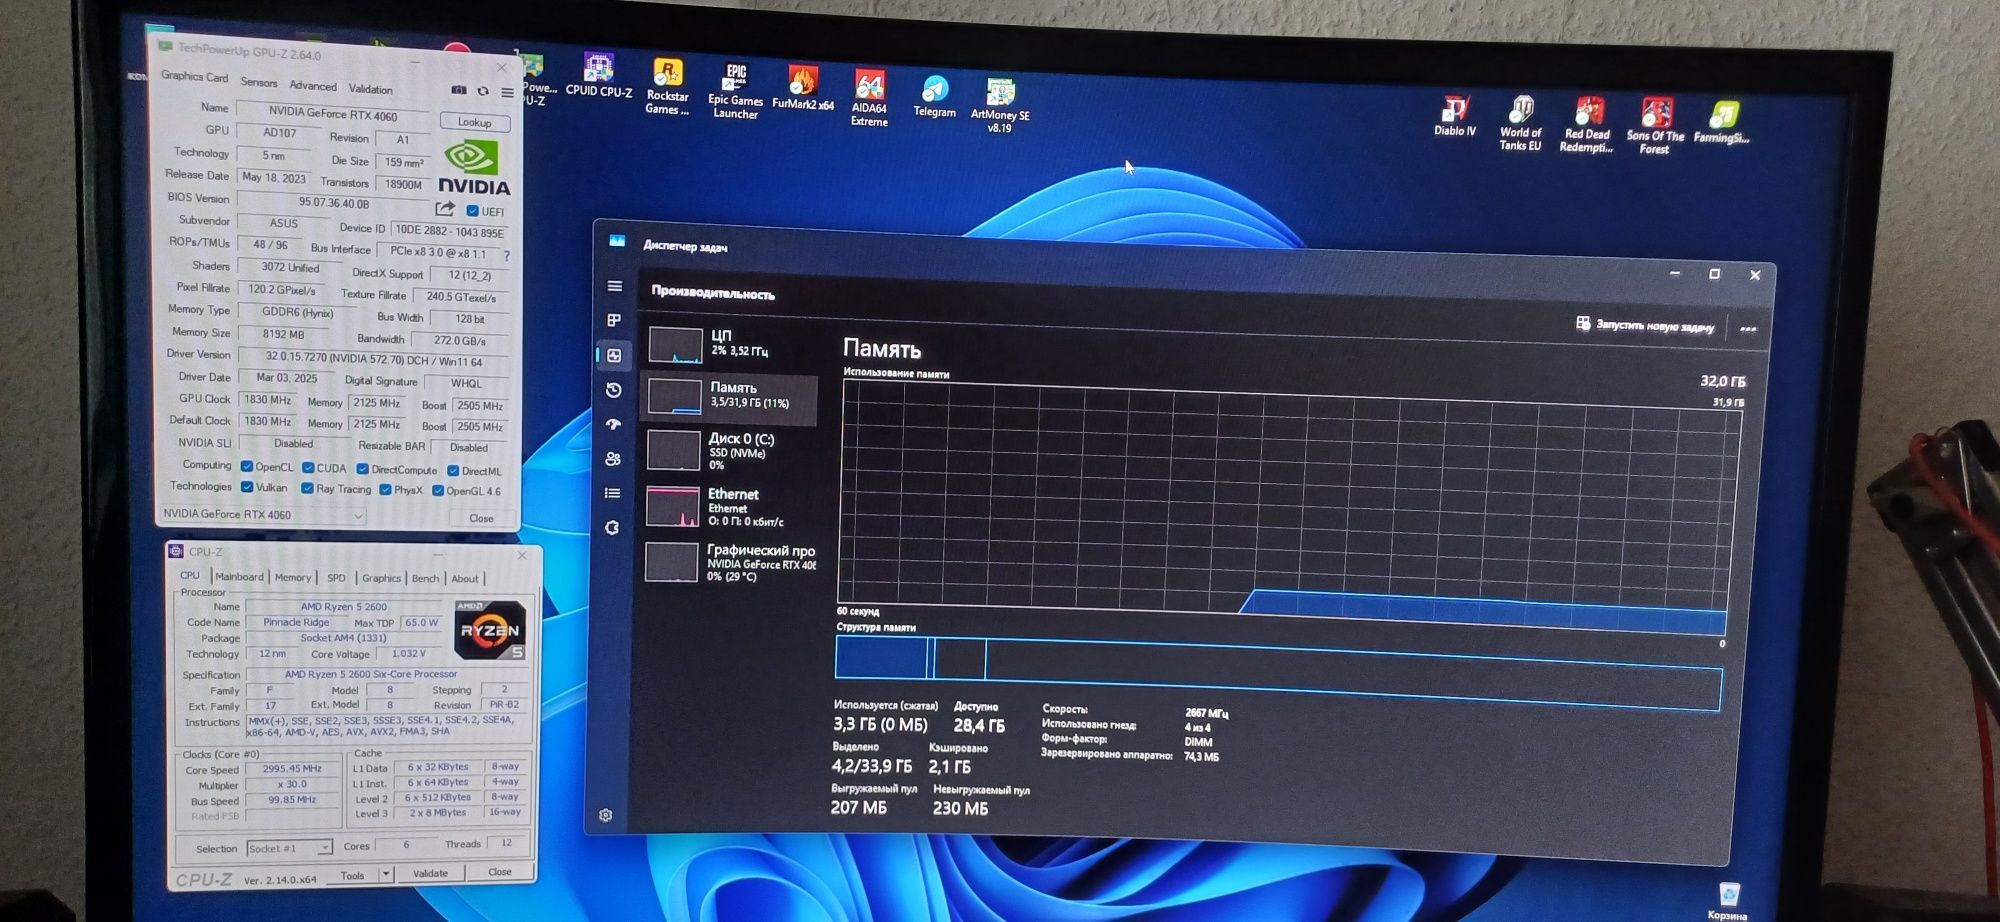This screenshot has width=2000, height=922.
Task: Click Run new task (Запустить новую задачу)
Action: [1644, 325]
